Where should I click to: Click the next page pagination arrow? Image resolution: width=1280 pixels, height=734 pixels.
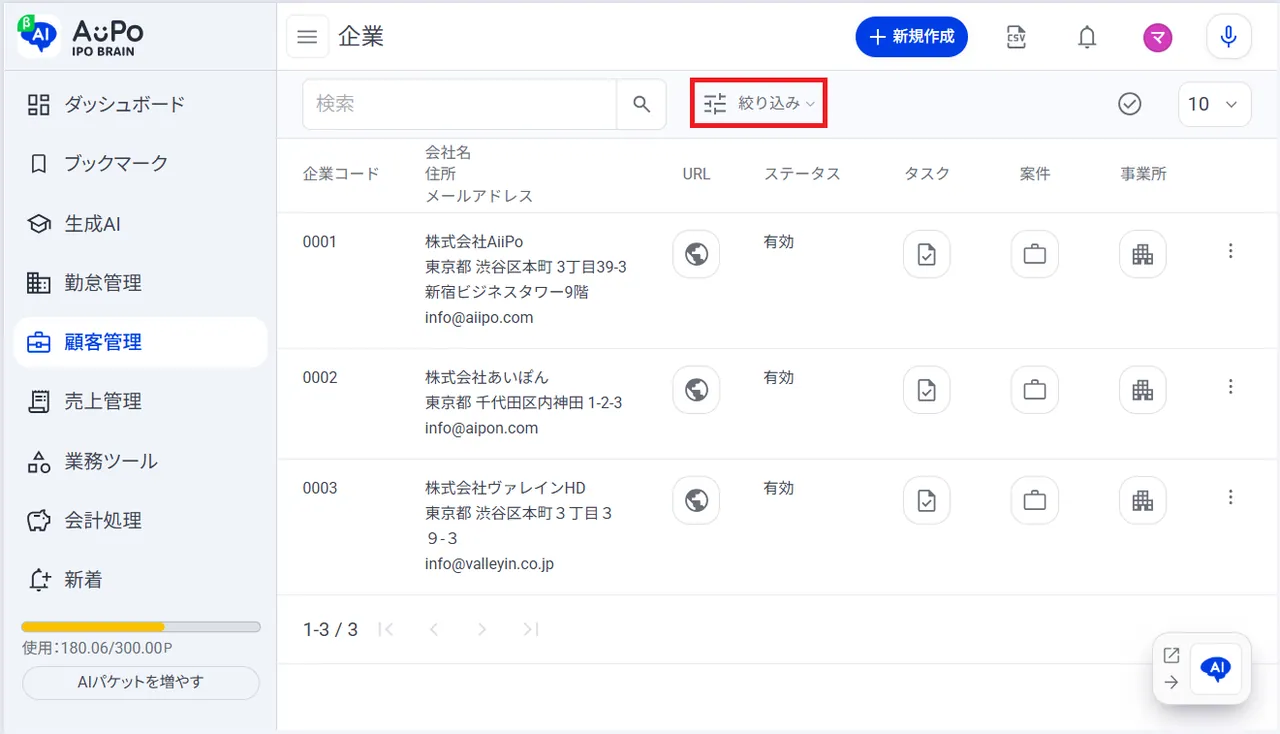tap(482, 629)
